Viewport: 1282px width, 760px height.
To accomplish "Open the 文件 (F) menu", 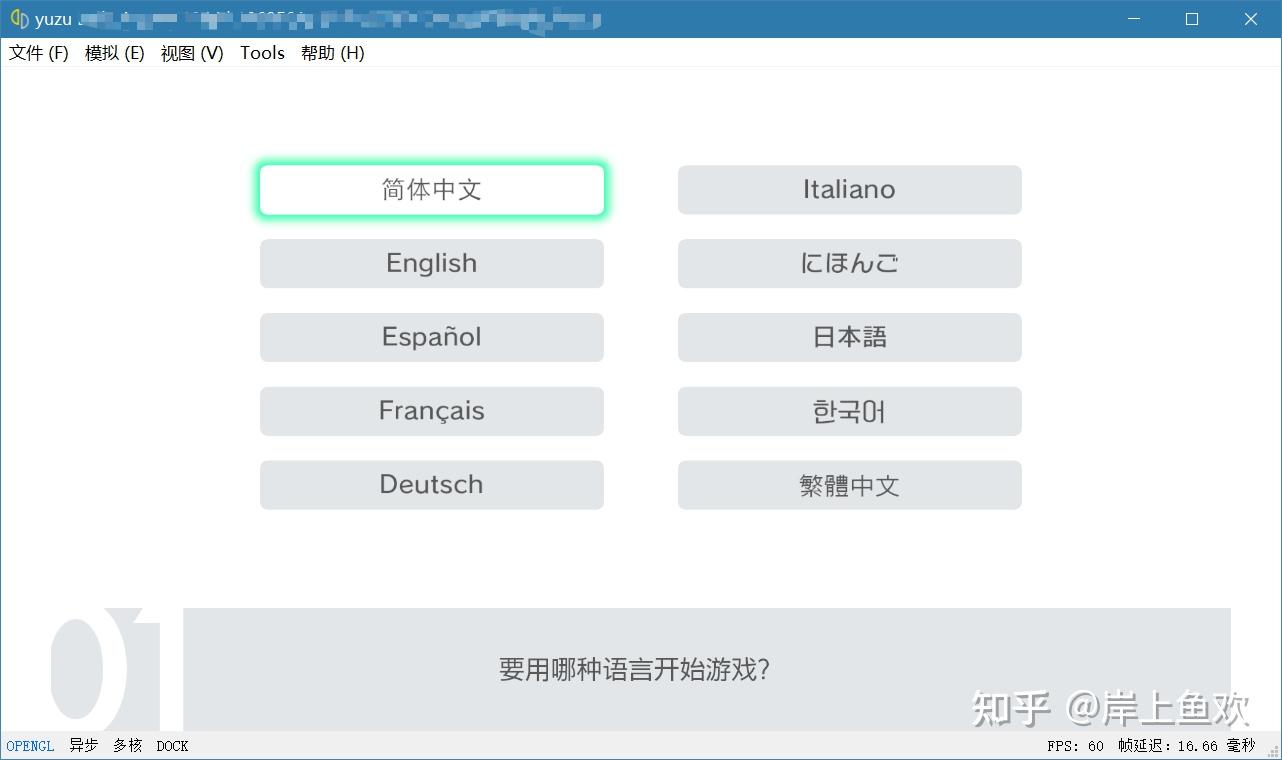I will point(39,53).
